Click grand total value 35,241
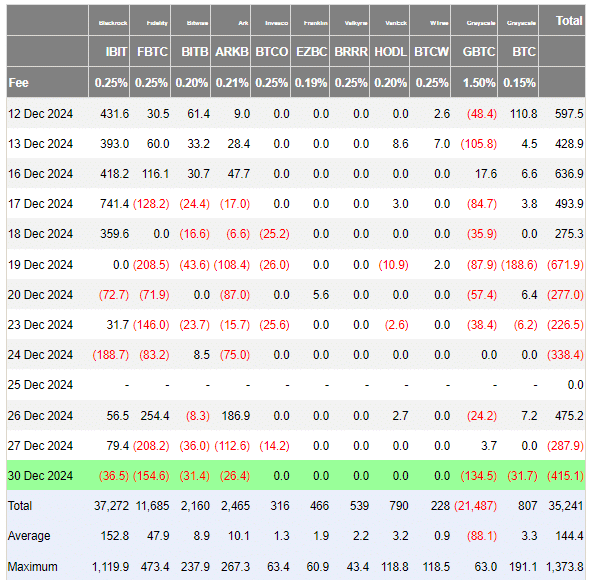593x580 pixels. (566, 506)
